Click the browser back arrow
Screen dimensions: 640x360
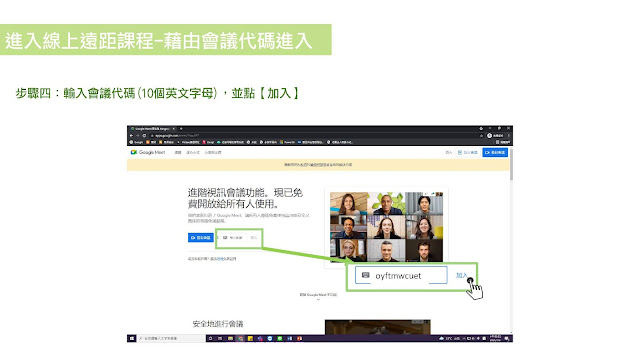point(131,136)
